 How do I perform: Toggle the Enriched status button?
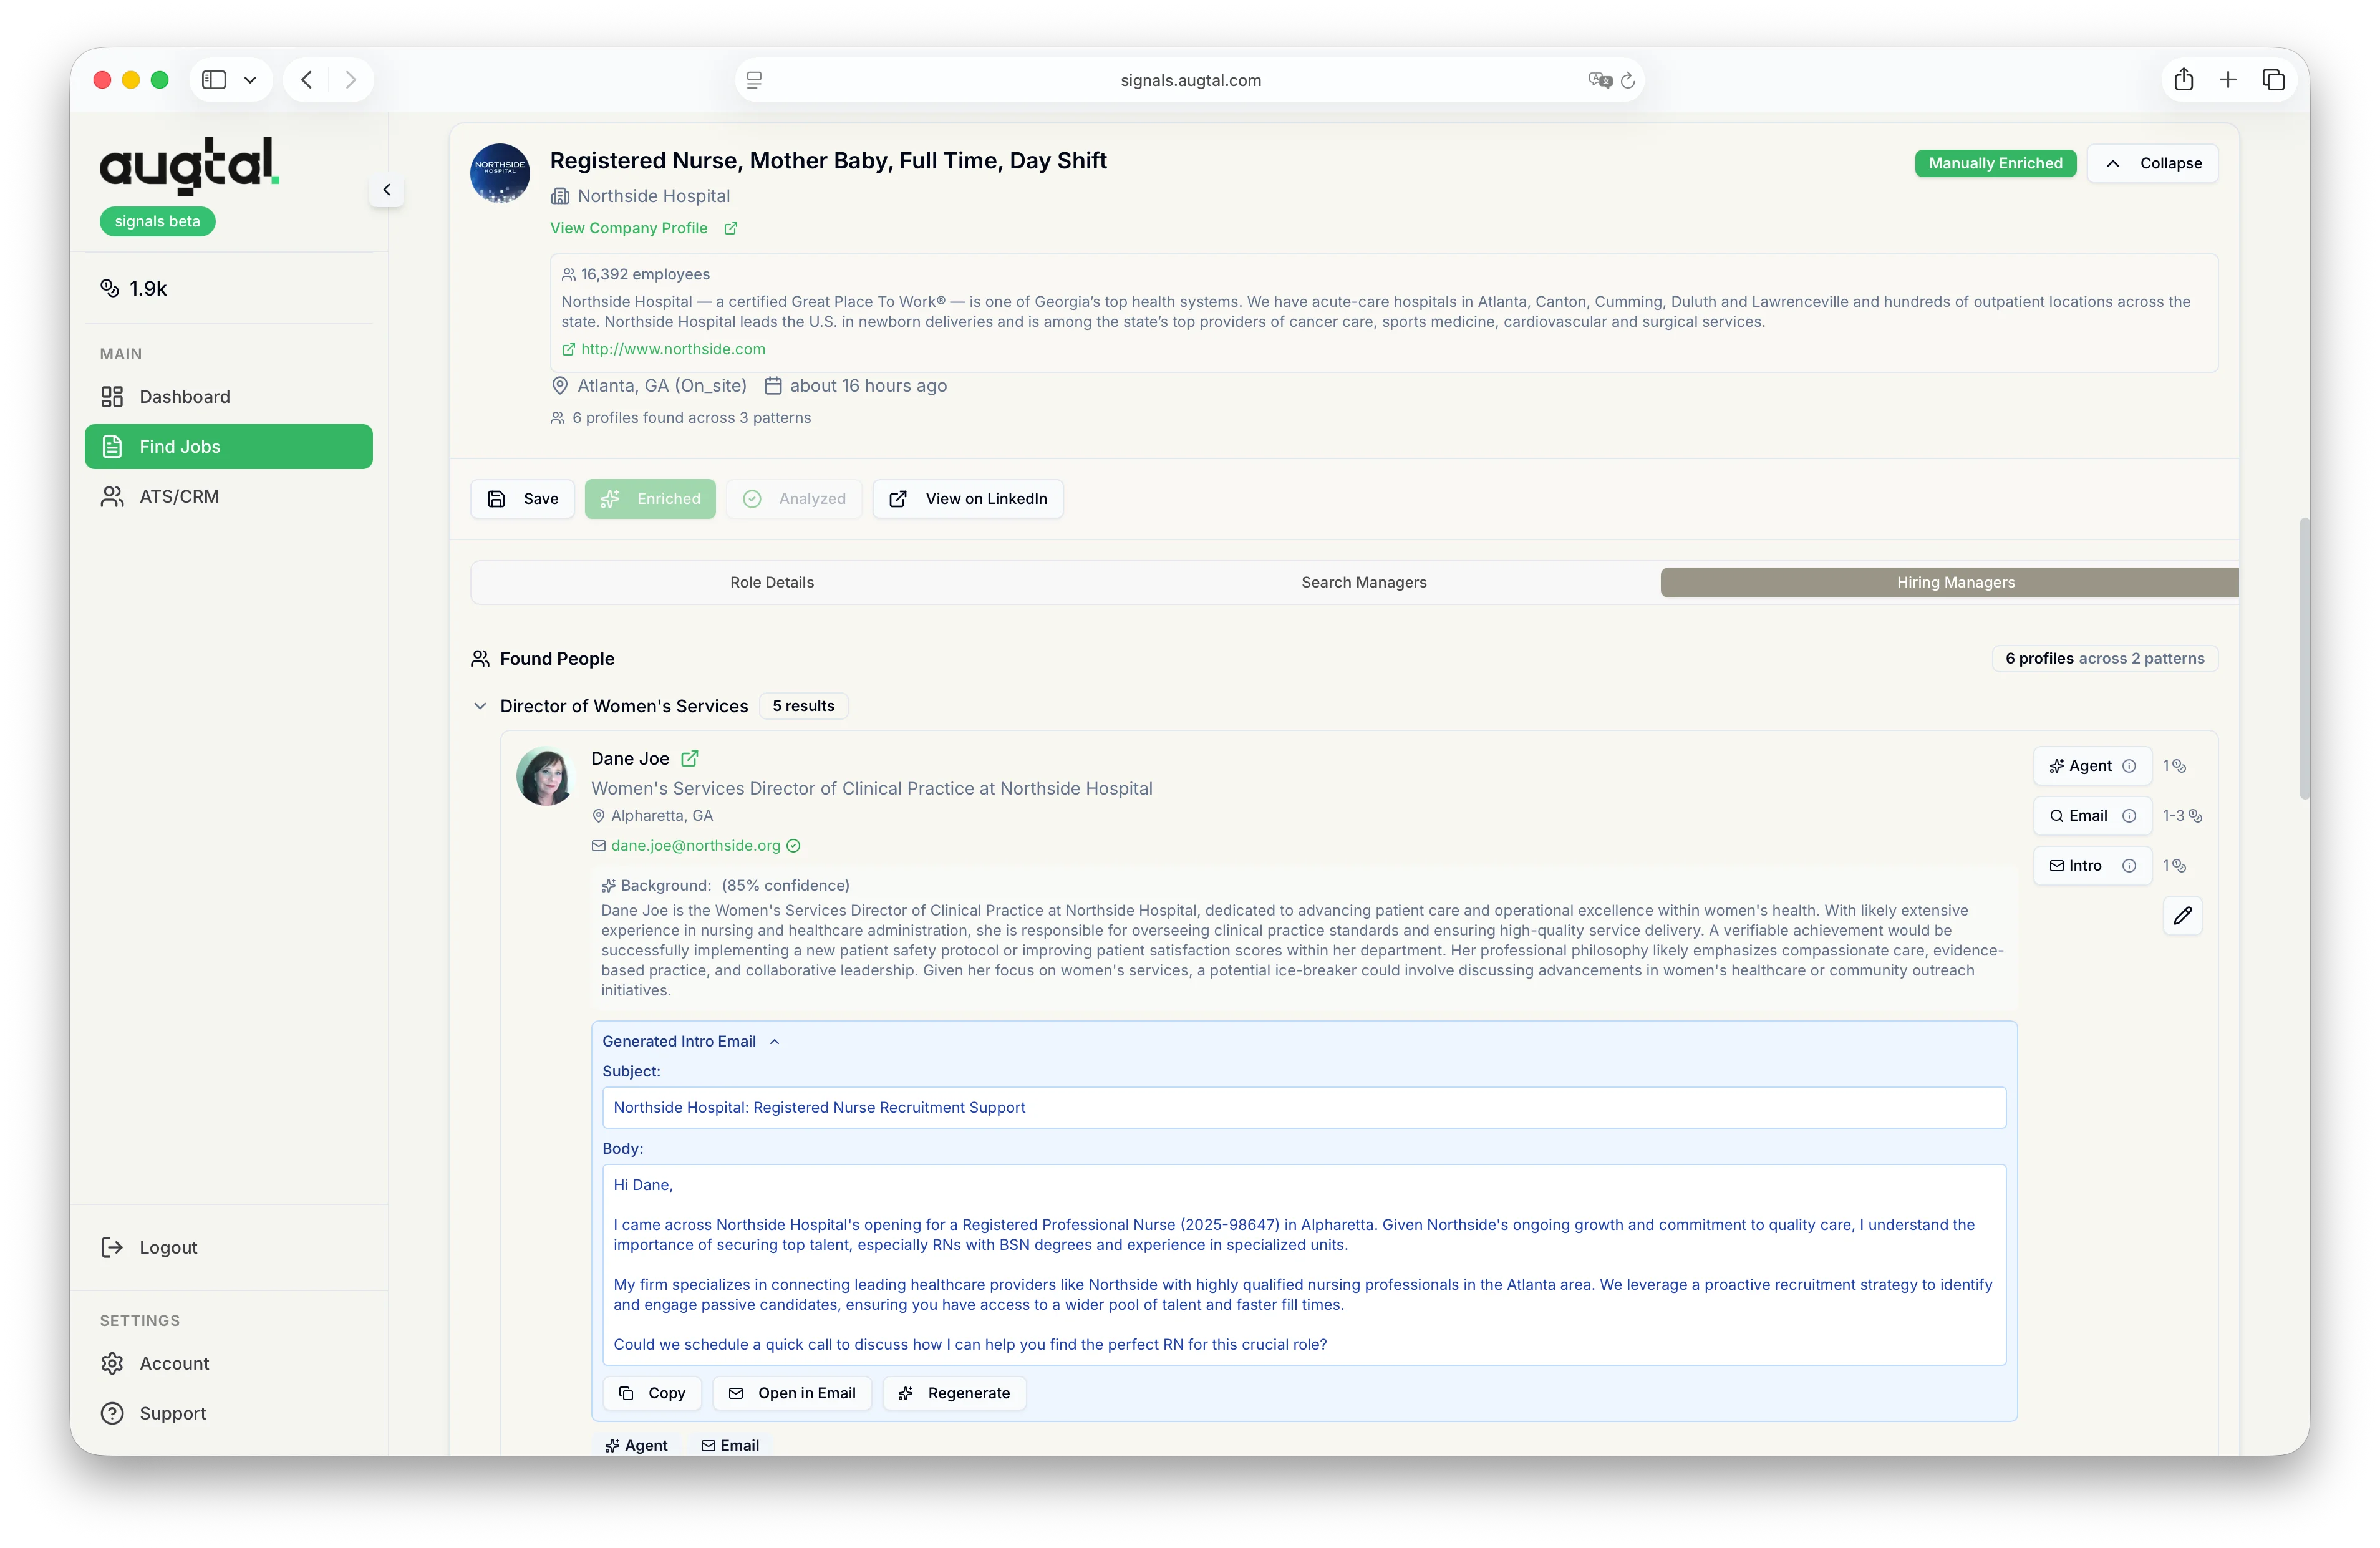[650, 498]
